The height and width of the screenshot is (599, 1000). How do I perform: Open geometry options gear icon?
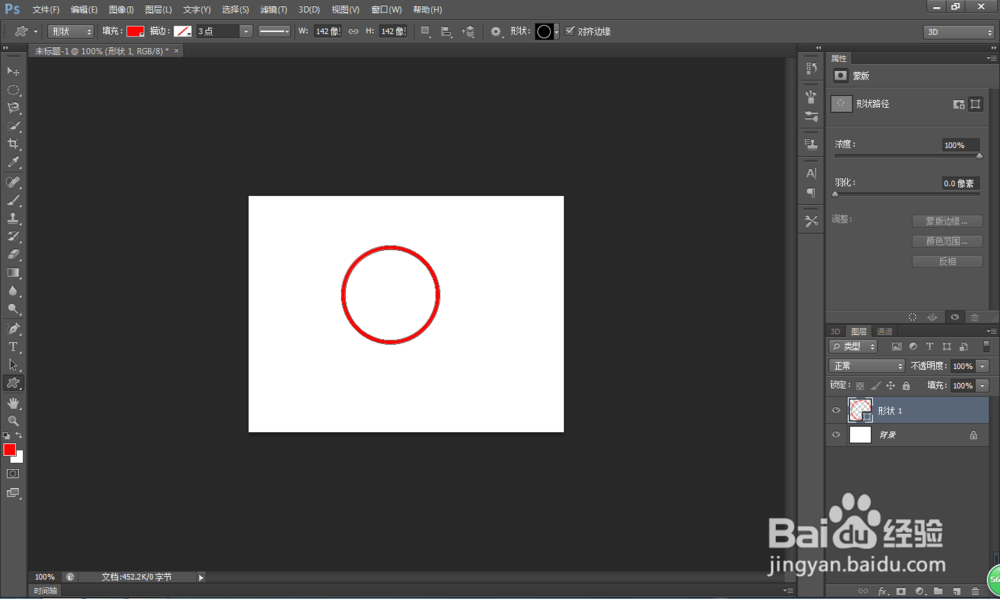[496, 31]
